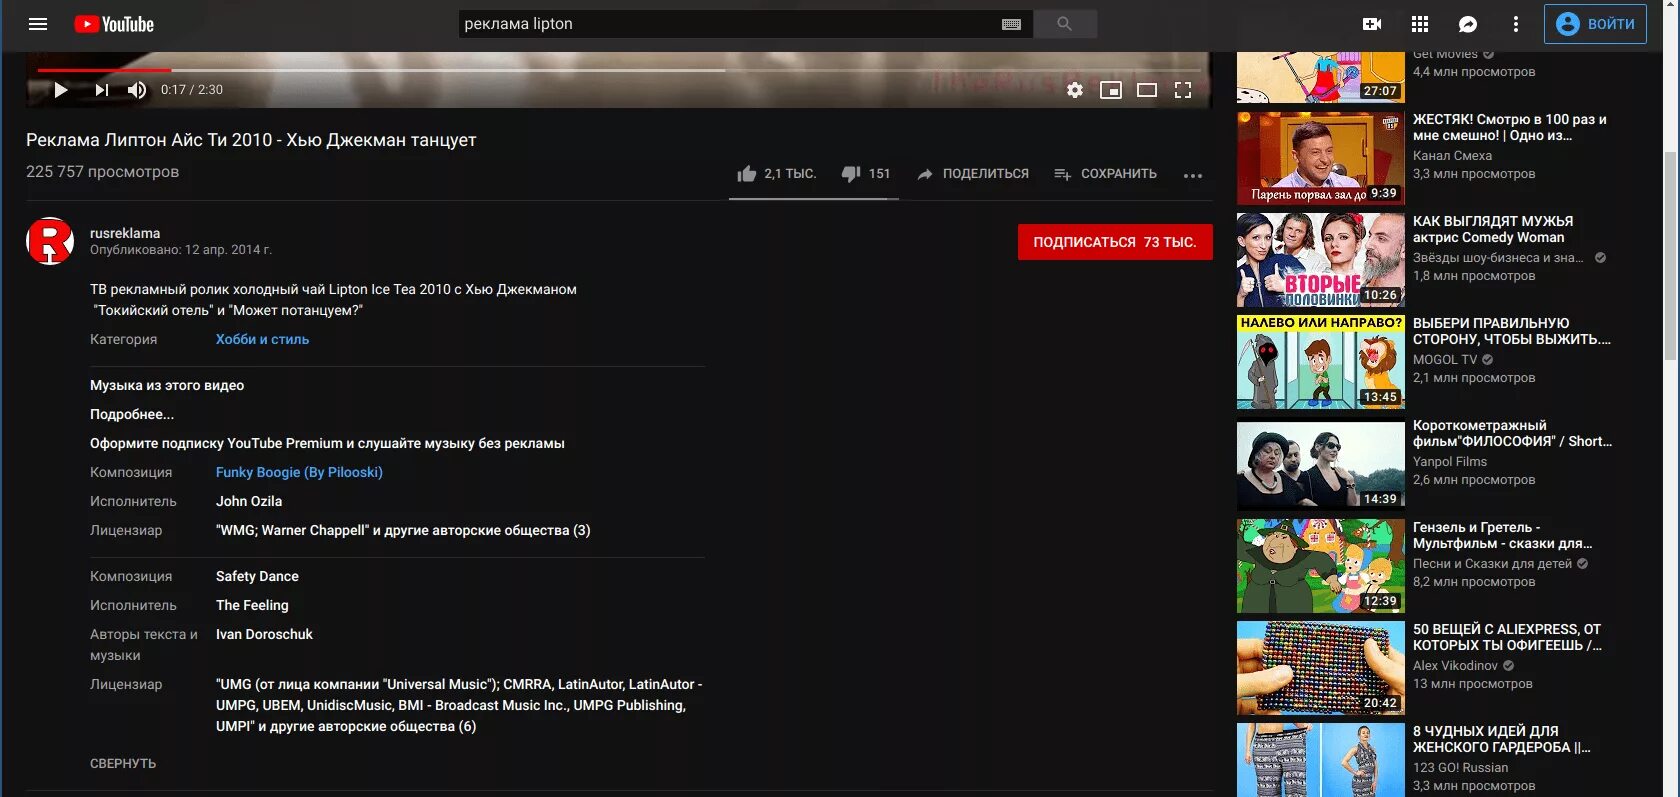Screen dimensions: 1680x797
Task: Open Гензель и Гретель Мультфильм title
Action: click(1502, 535)
